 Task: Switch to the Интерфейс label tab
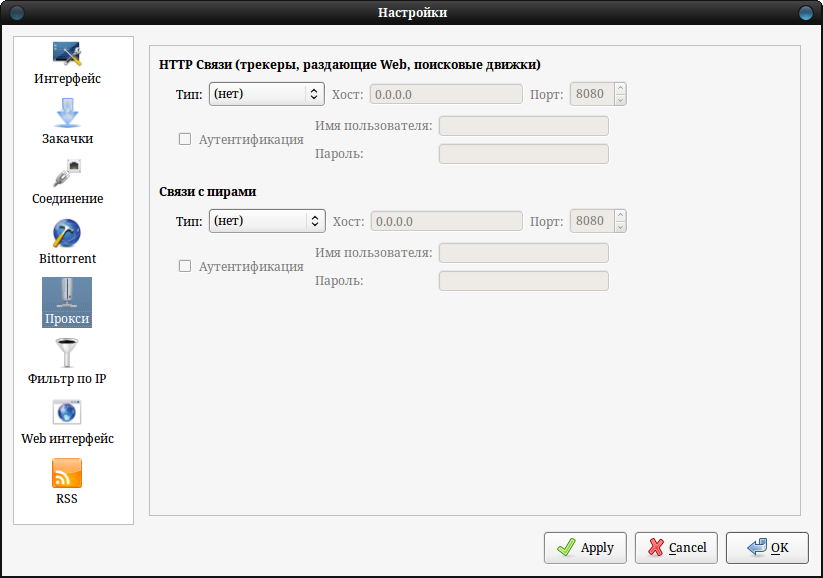click(67, 79)
